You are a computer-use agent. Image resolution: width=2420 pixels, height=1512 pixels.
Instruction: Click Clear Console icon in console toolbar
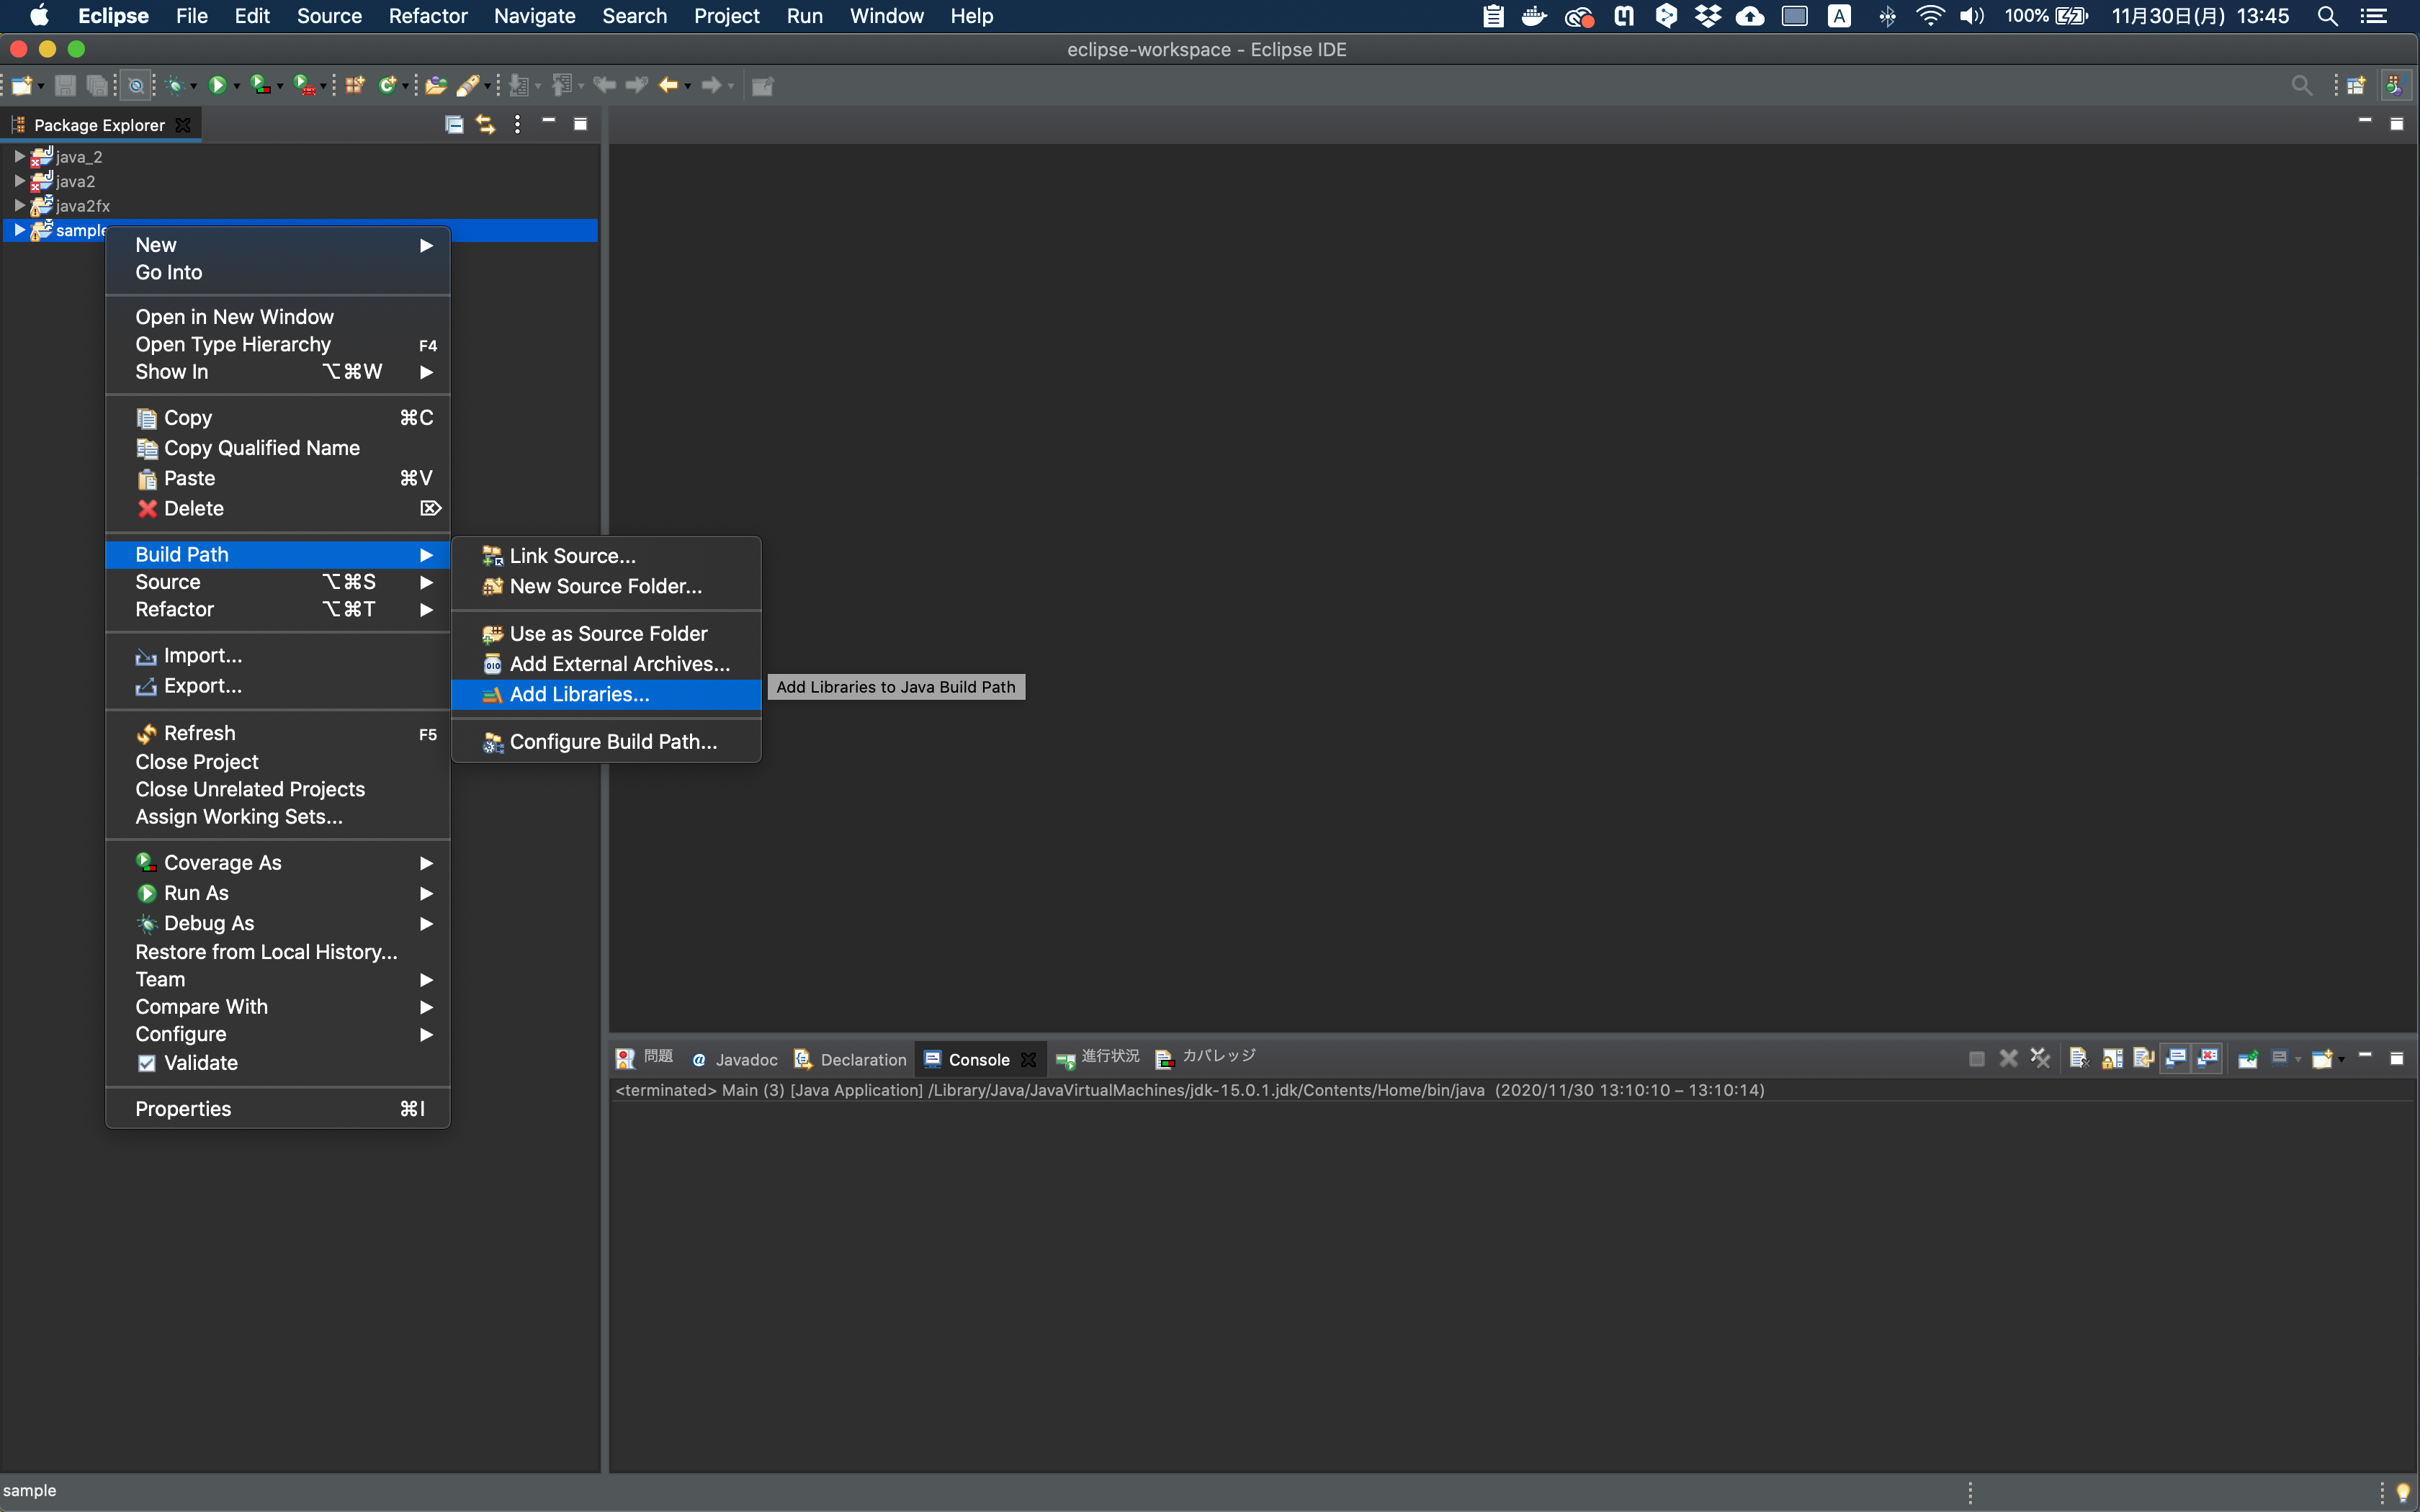coord(2079,1058)
